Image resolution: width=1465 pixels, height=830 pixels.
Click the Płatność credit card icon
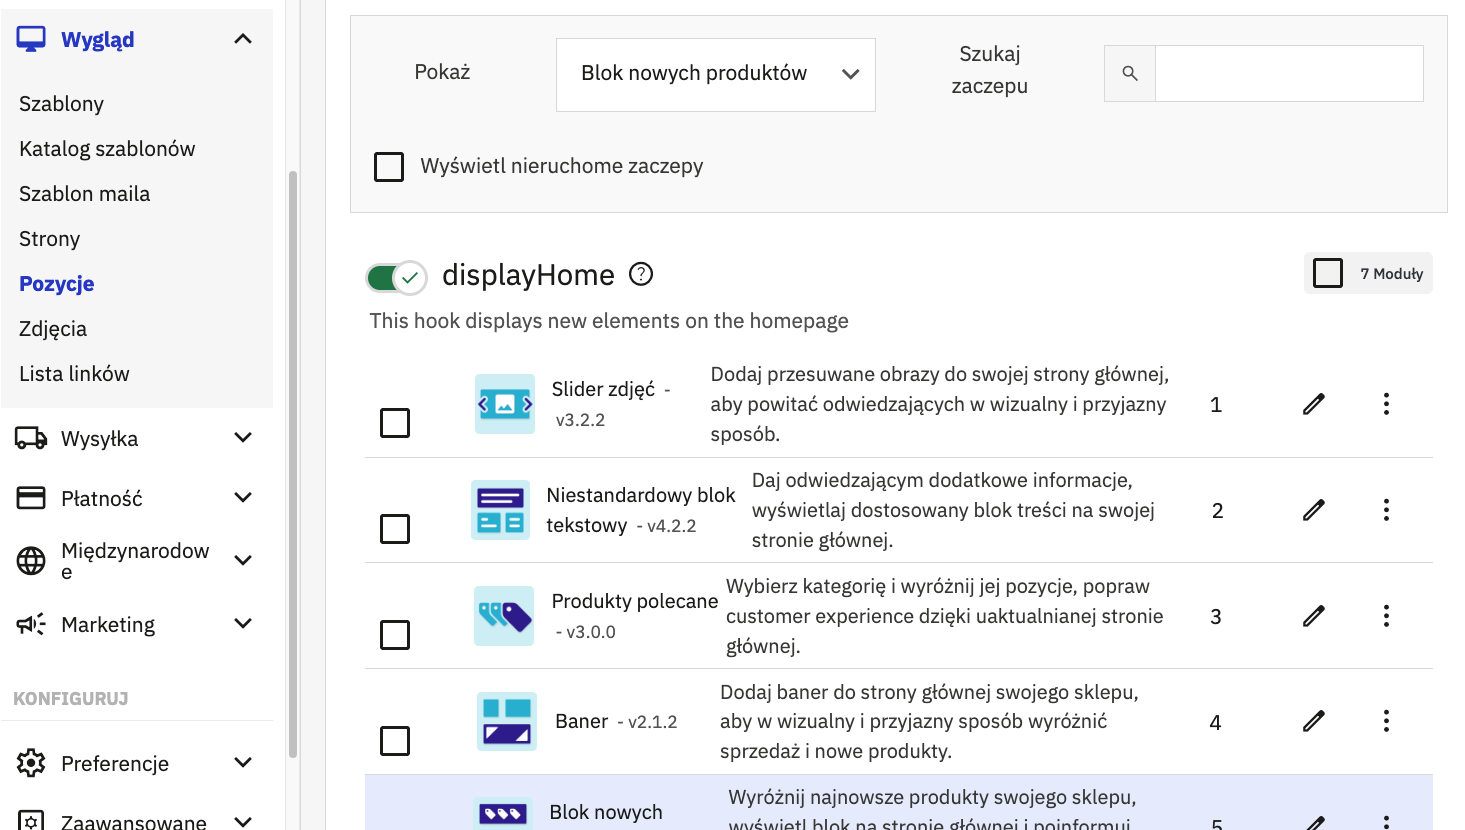click(31, 498)
